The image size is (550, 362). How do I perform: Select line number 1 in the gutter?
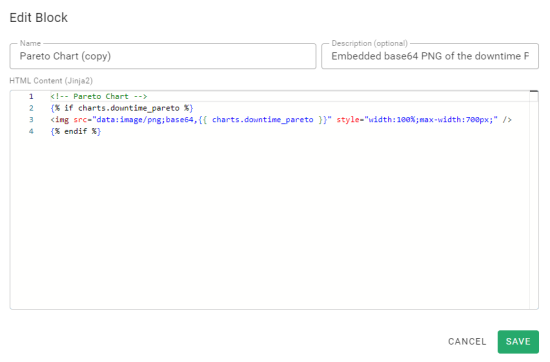pos(31,96)
